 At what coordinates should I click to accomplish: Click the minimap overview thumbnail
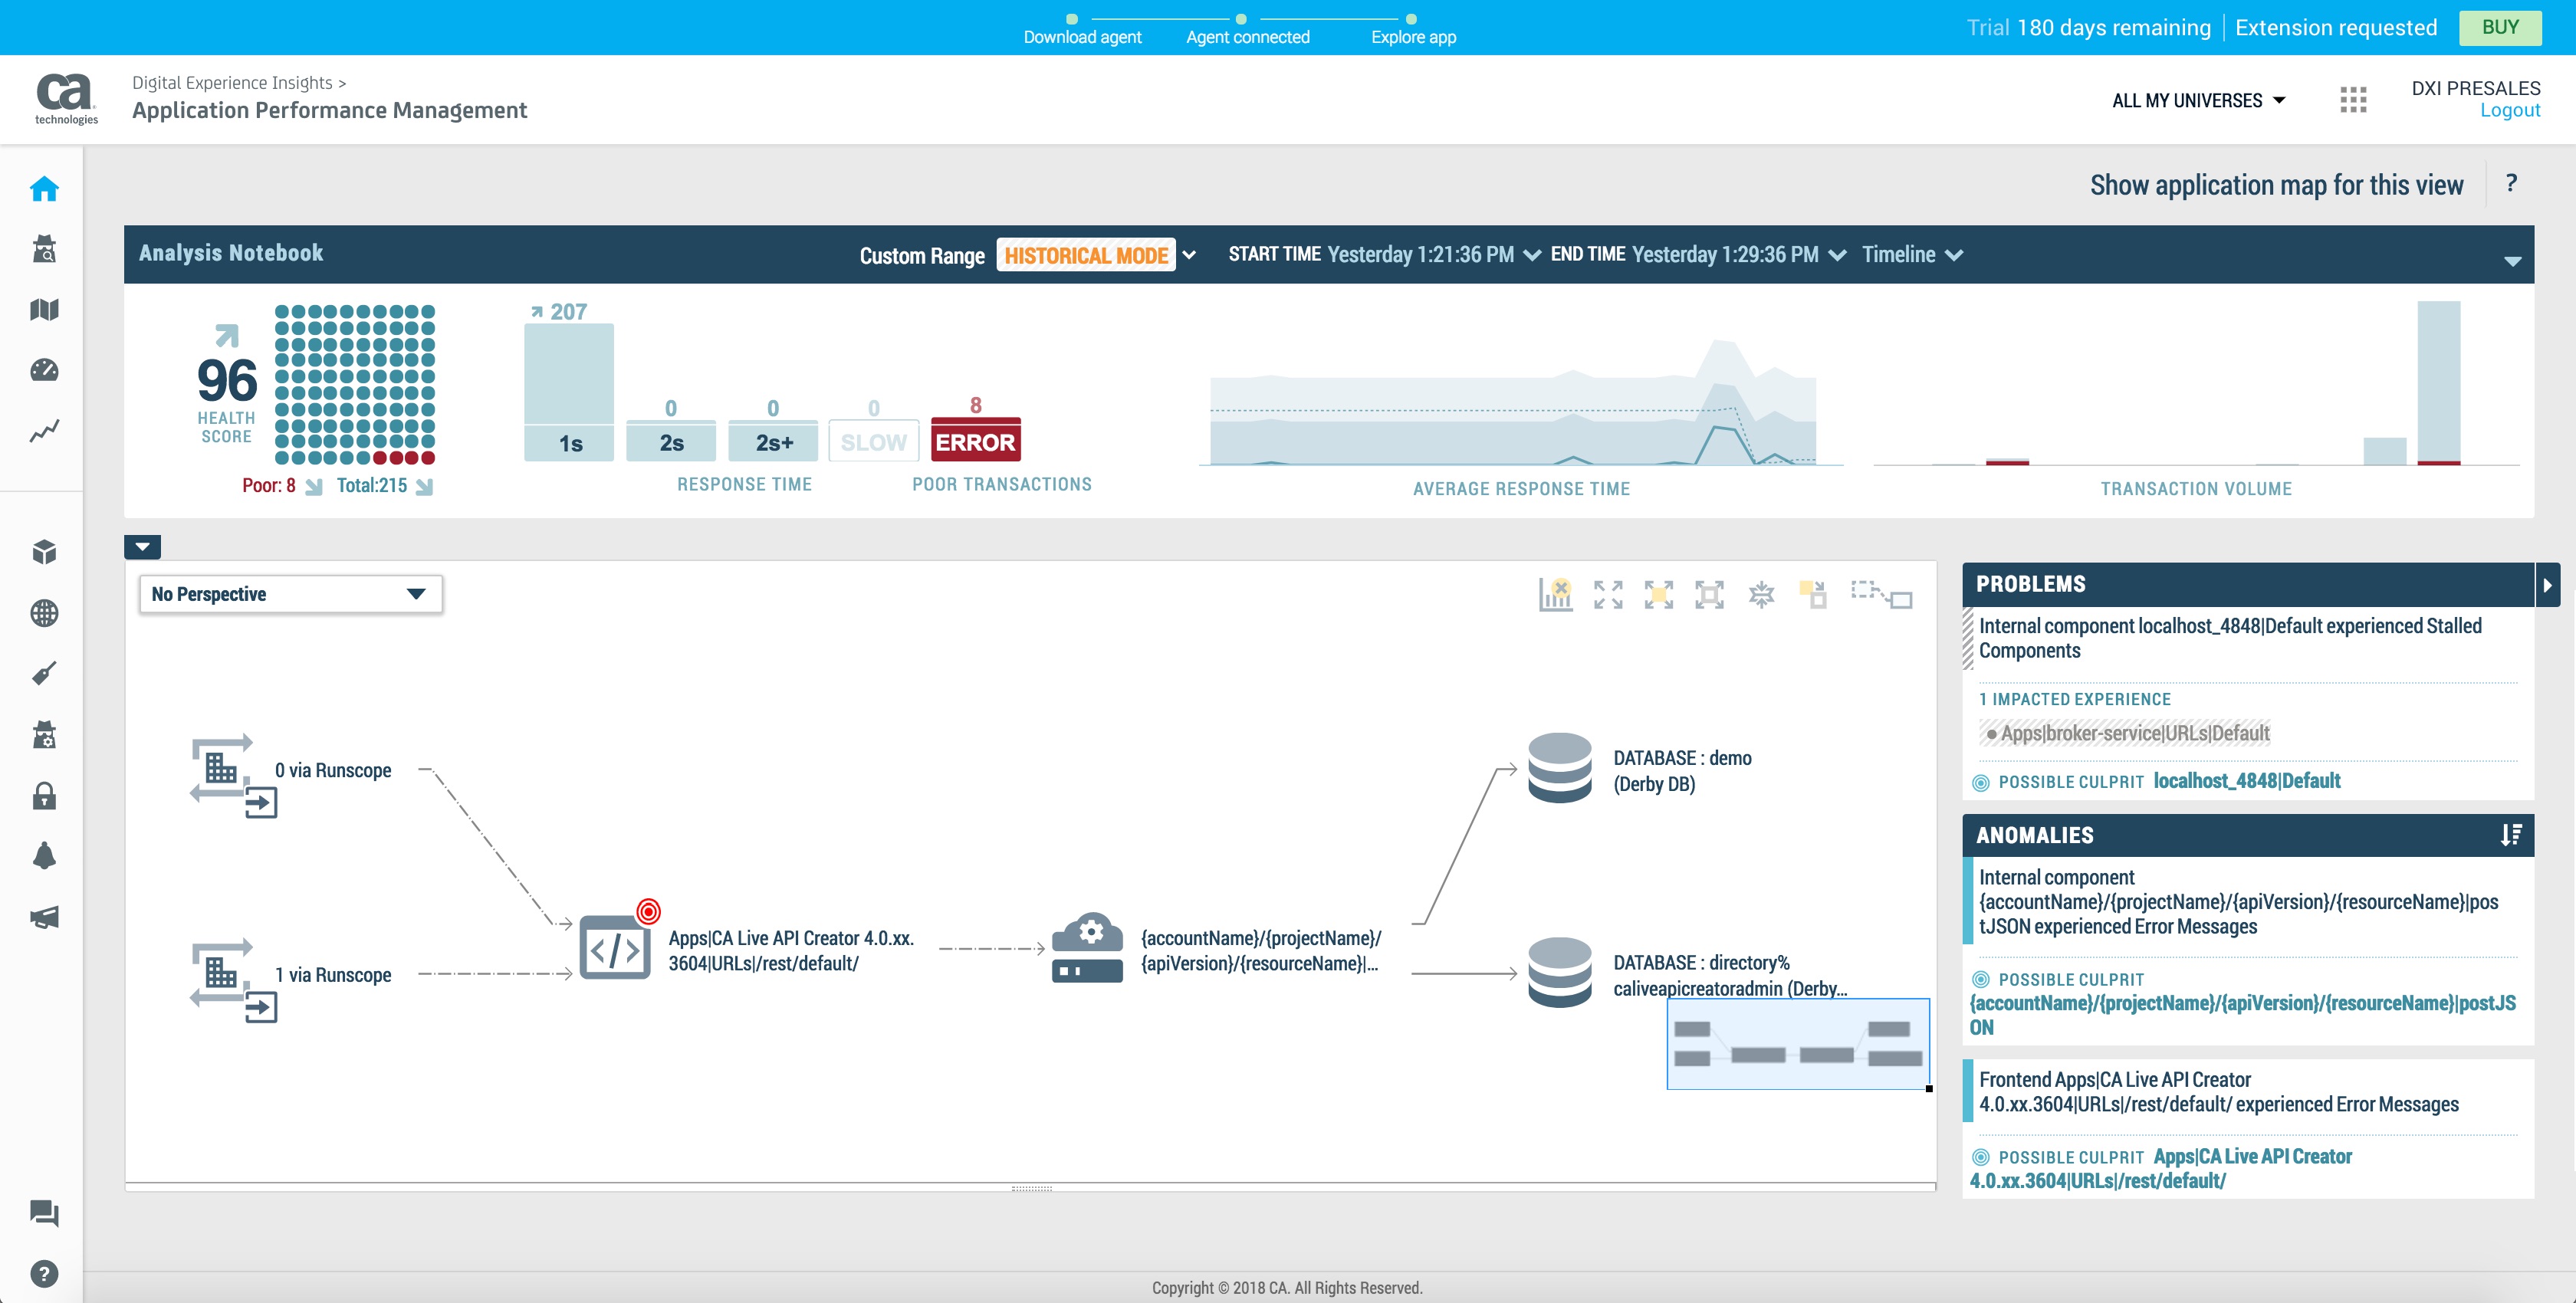pos(1797,1043)
